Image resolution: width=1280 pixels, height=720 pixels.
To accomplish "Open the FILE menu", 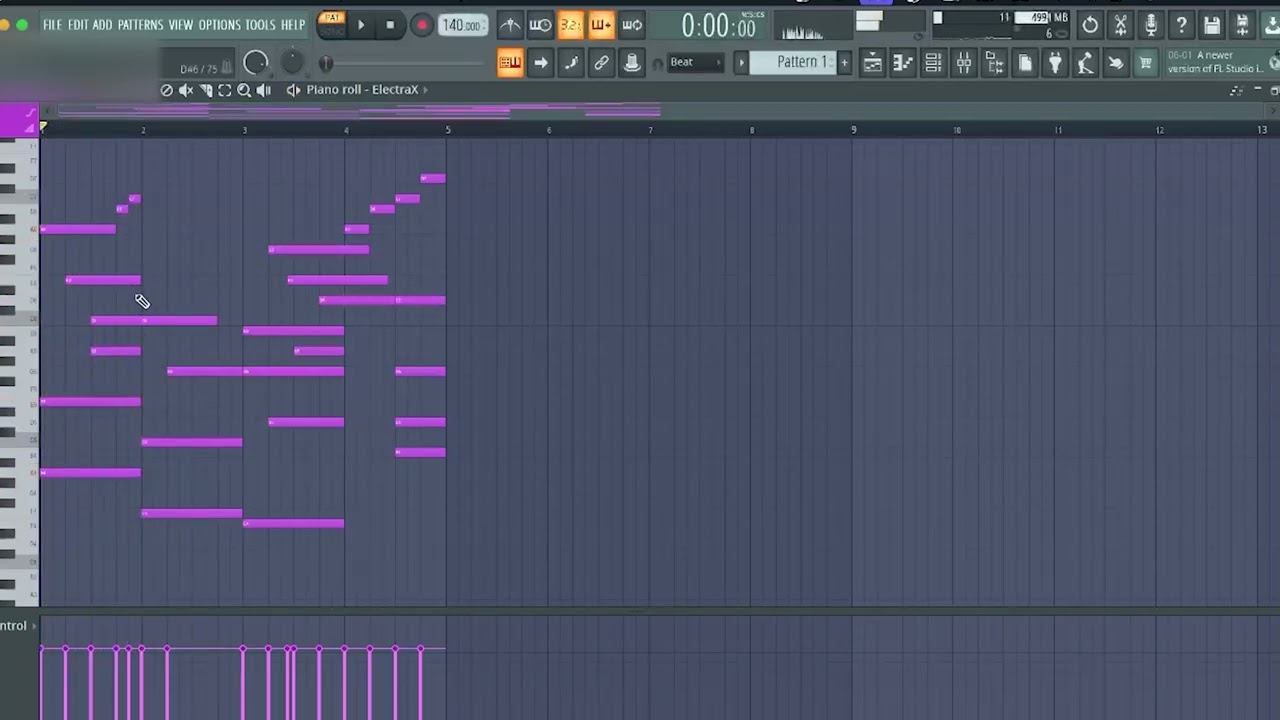I will pos(52,25).
